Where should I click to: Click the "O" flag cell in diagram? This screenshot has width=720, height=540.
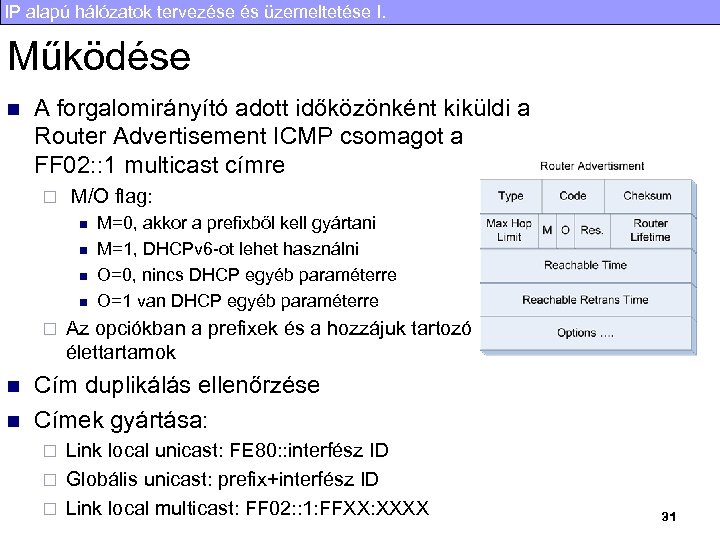566,231
